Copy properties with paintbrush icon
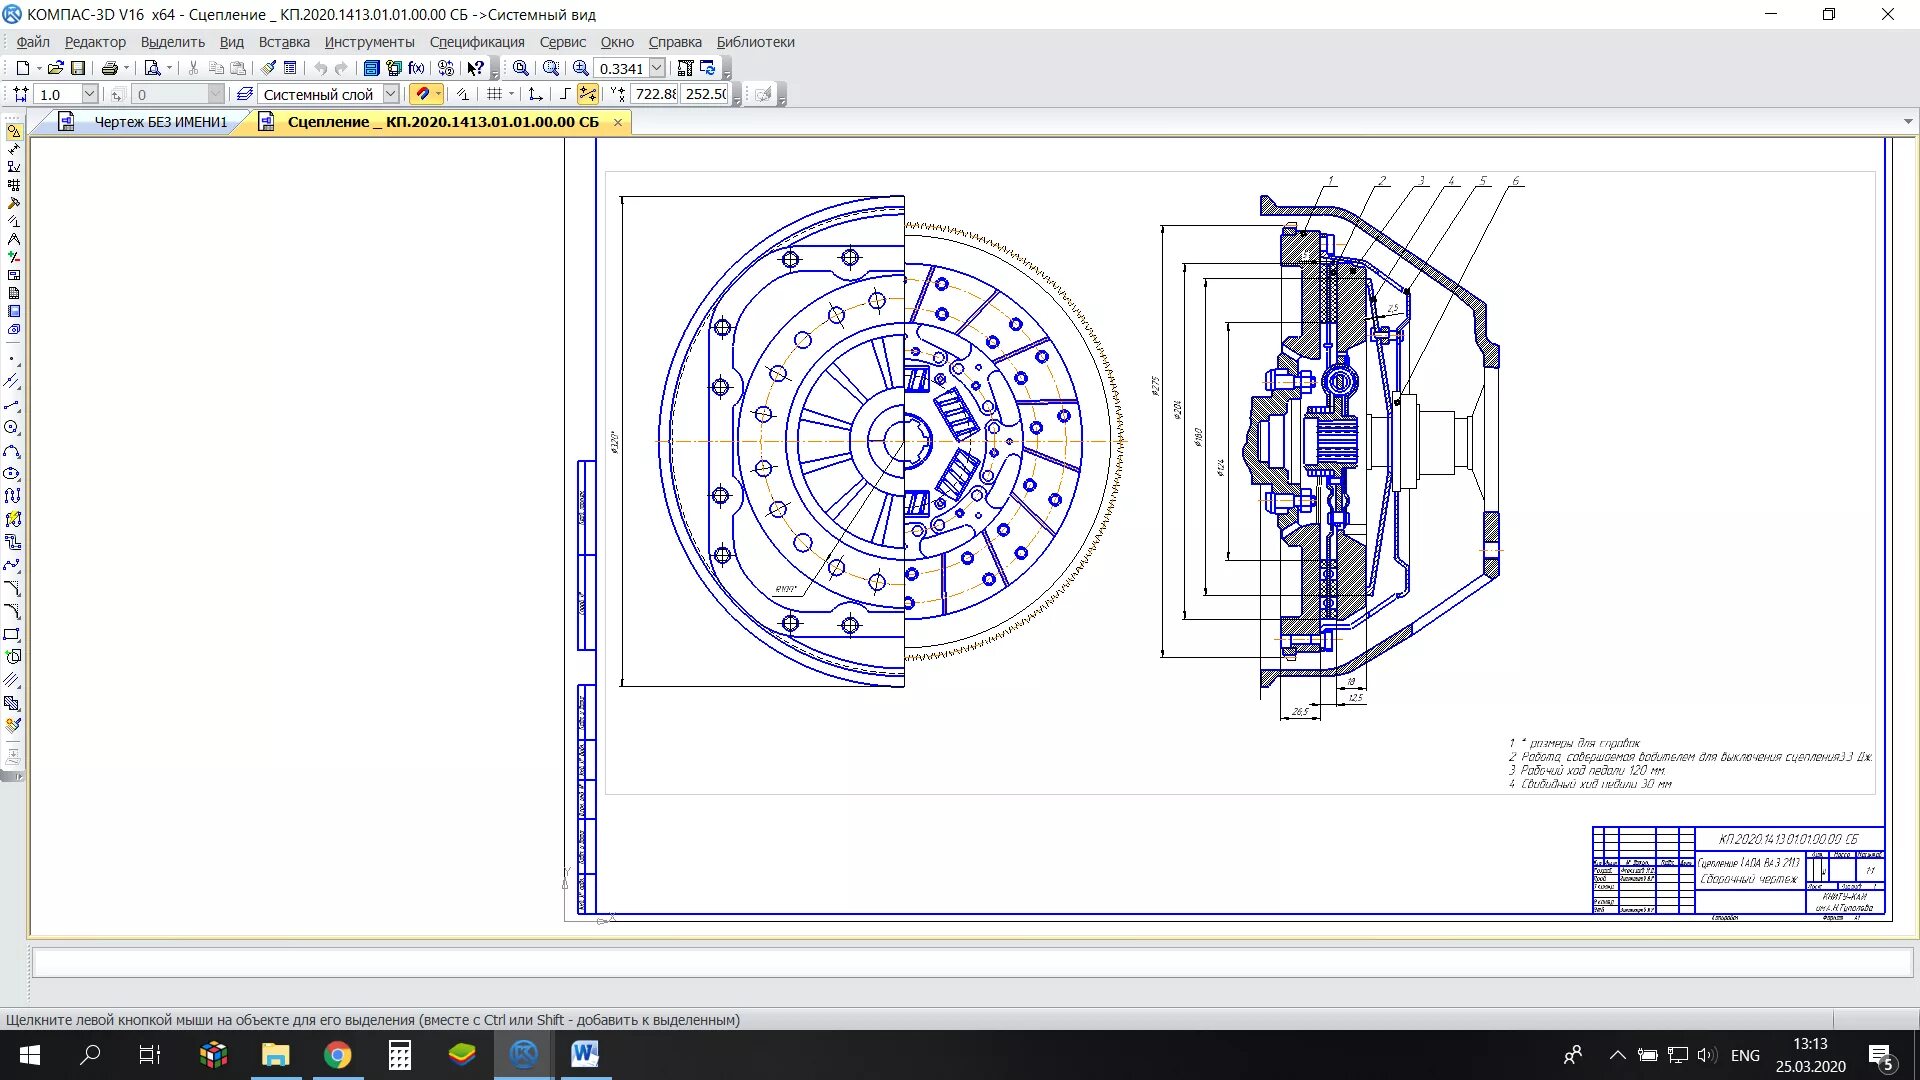 269,68
